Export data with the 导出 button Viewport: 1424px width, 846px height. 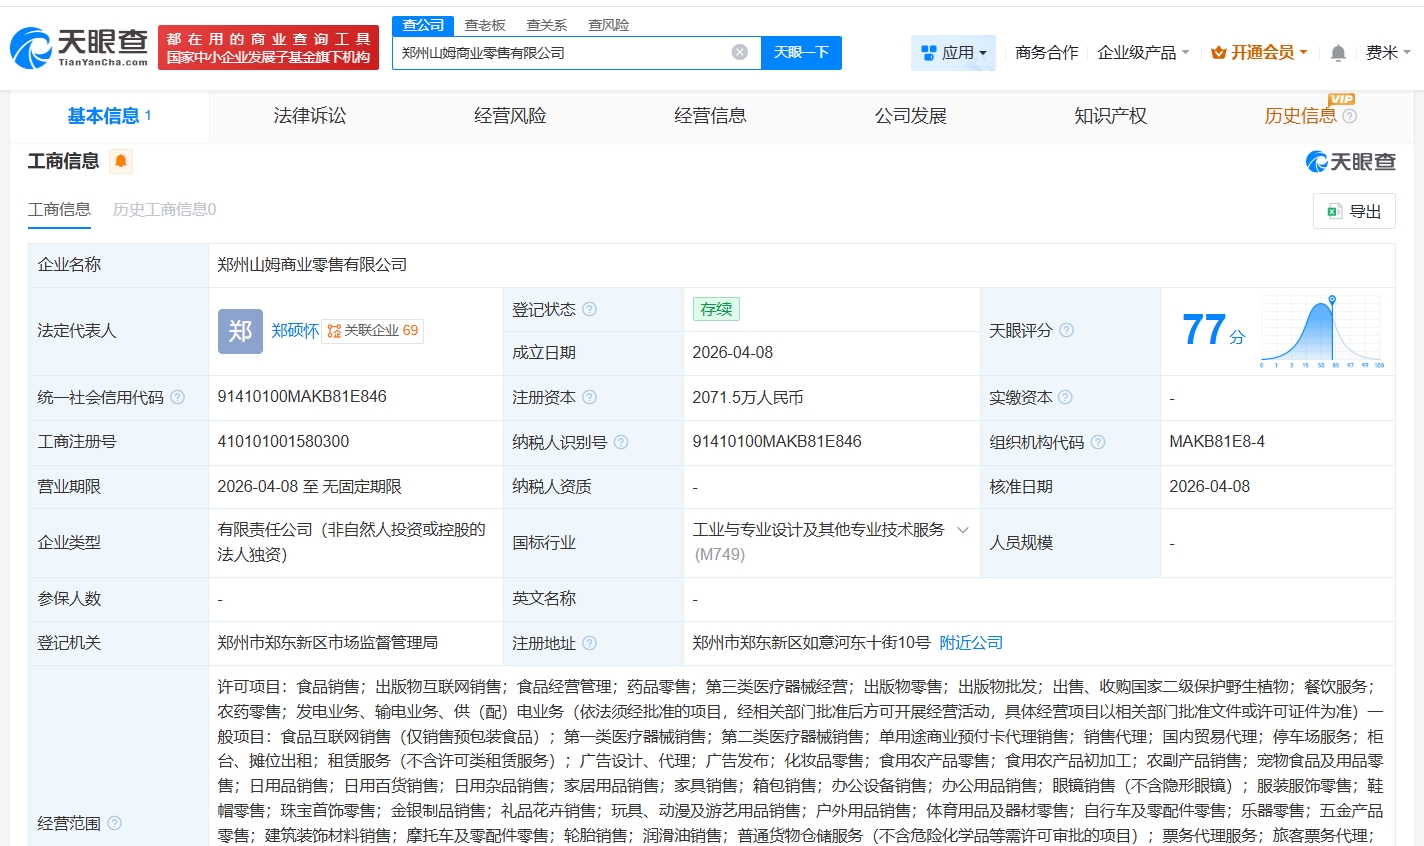point(1354,211)
